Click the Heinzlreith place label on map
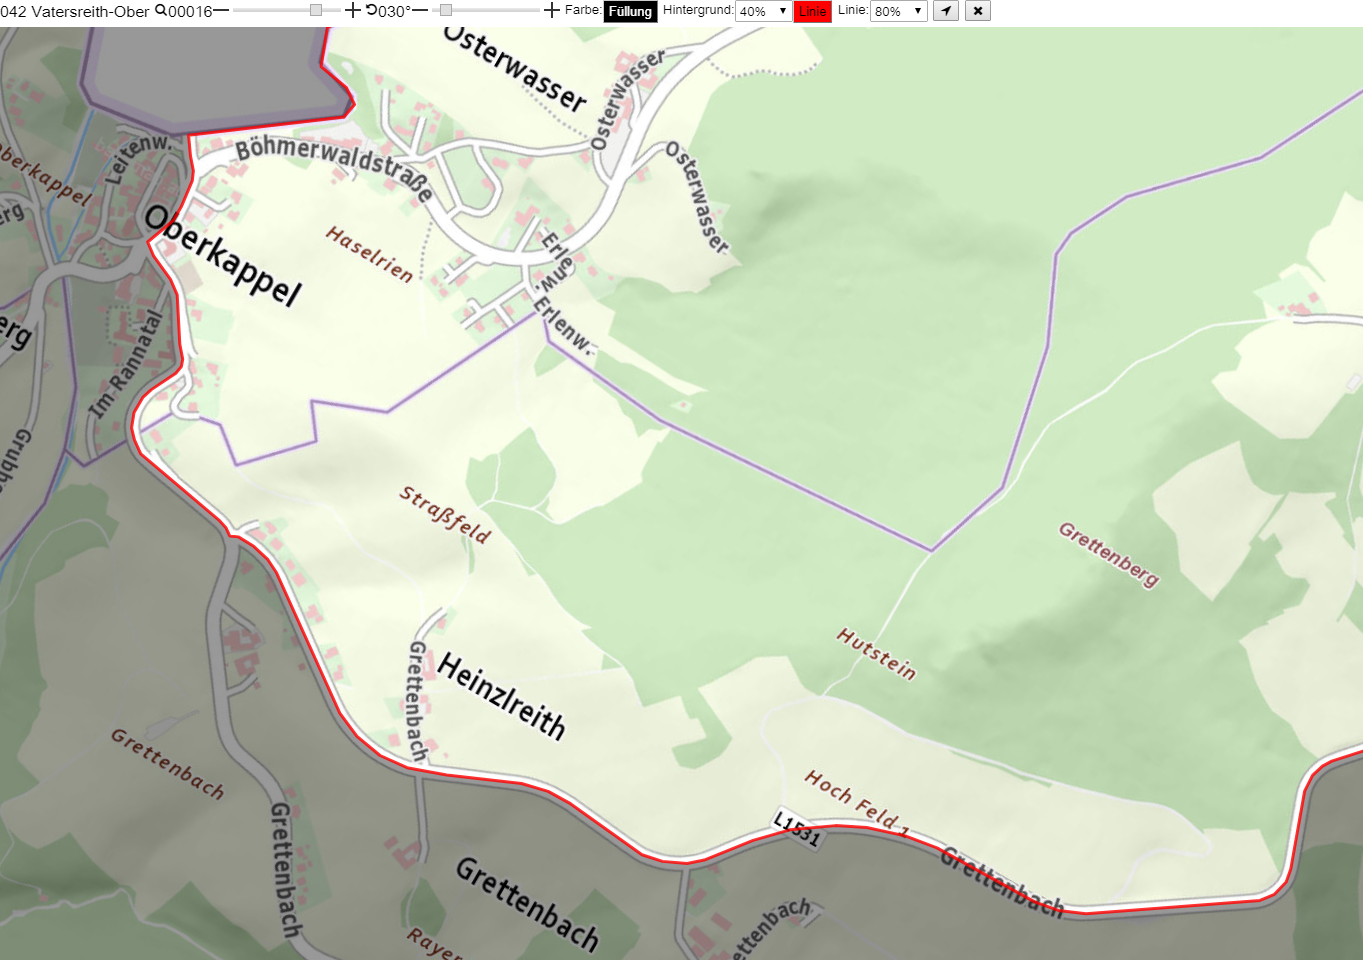The width and height of the screenshot is (1363, 960). point(502,696)
